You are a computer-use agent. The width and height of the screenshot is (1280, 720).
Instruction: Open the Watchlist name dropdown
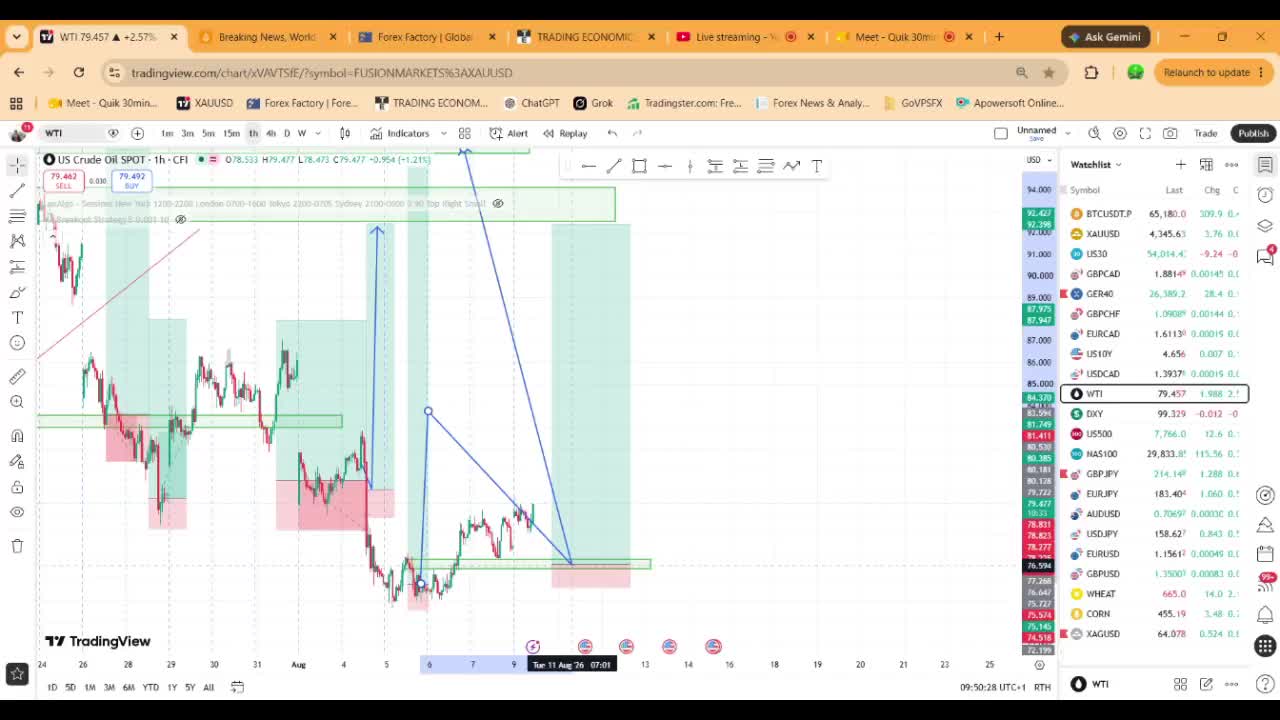pyautogui.click(x=1096, y=165)
